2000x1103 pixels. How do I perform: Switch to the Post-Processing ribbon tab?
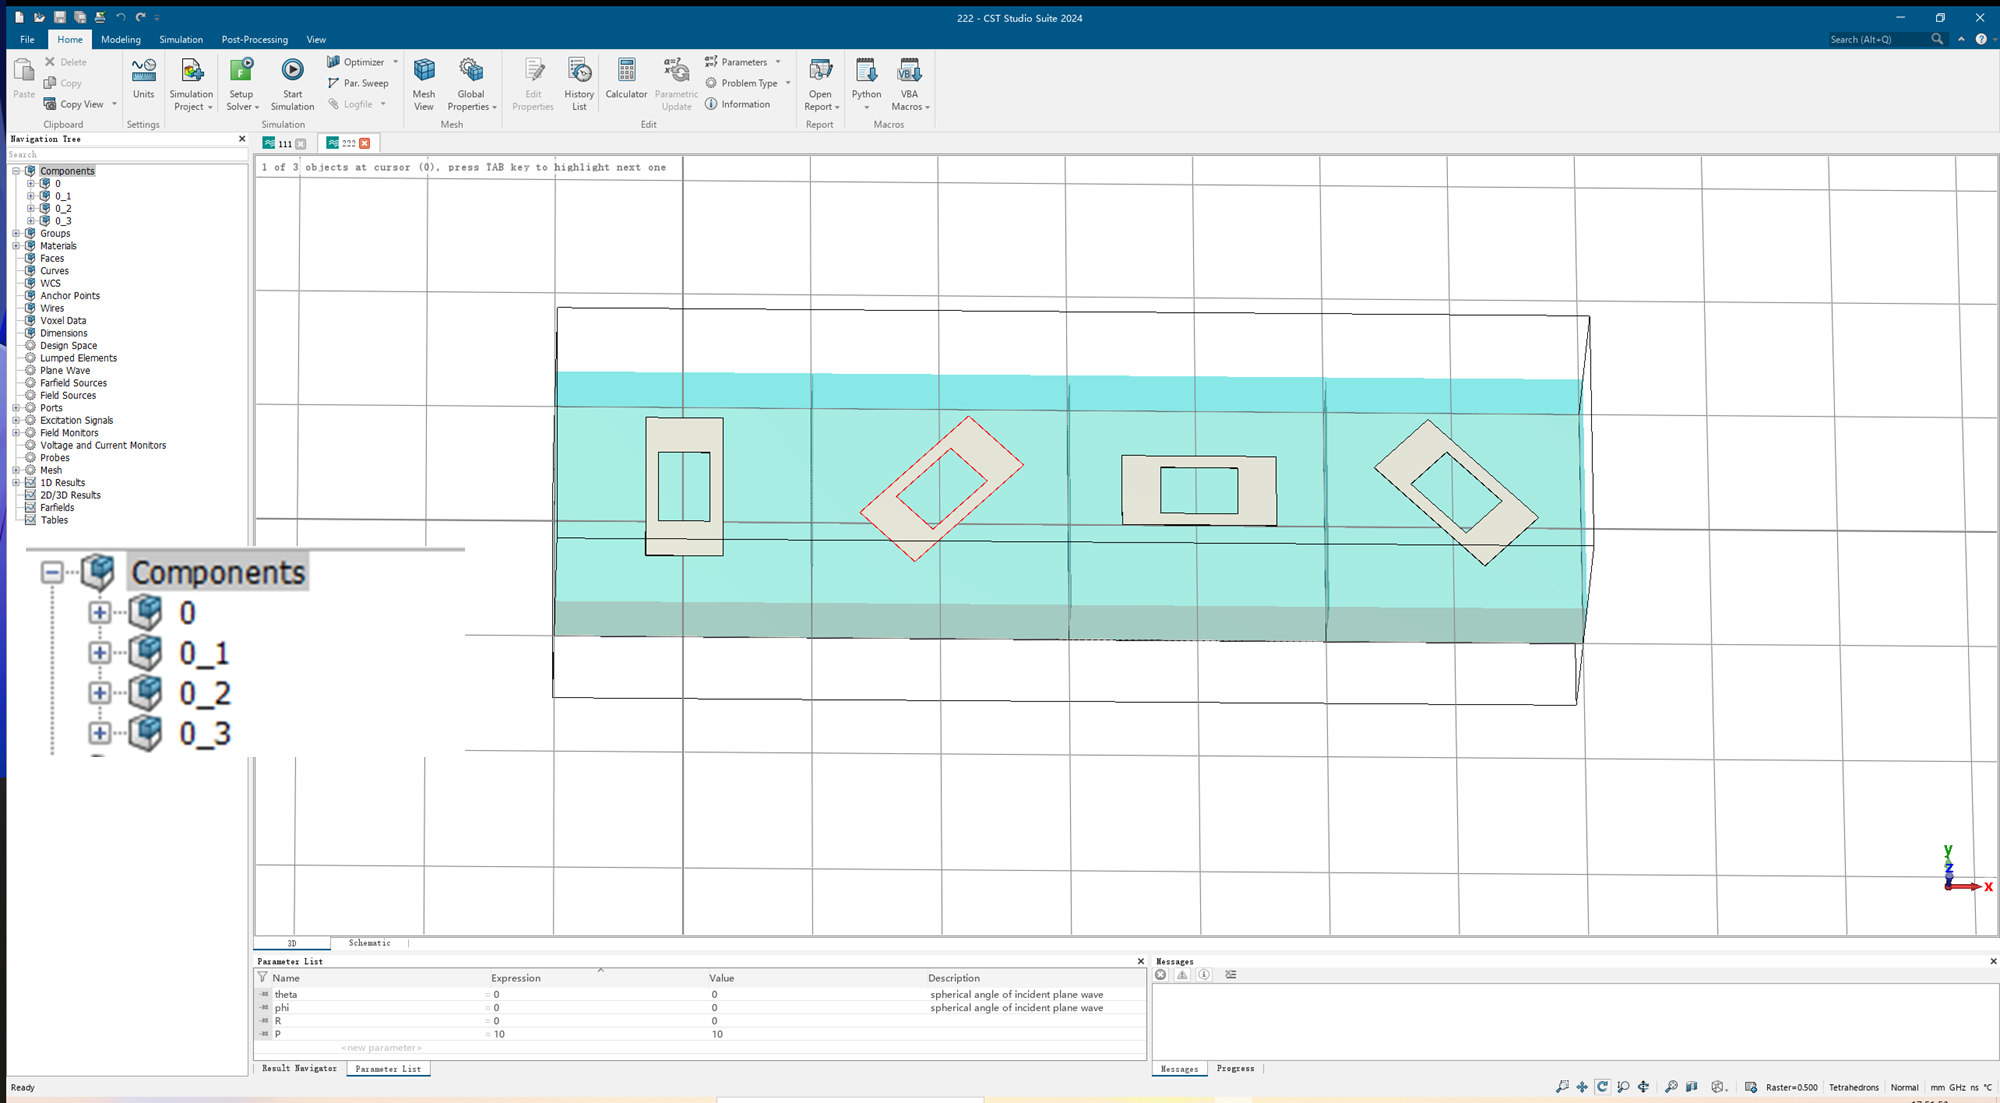255,39
